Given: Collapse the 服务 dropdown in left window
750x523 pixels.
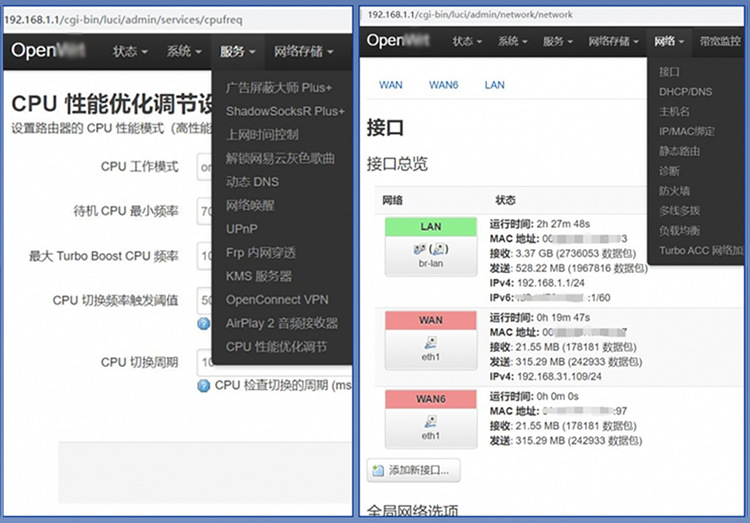Looking at the screenshot, I should tap(238, 51).
